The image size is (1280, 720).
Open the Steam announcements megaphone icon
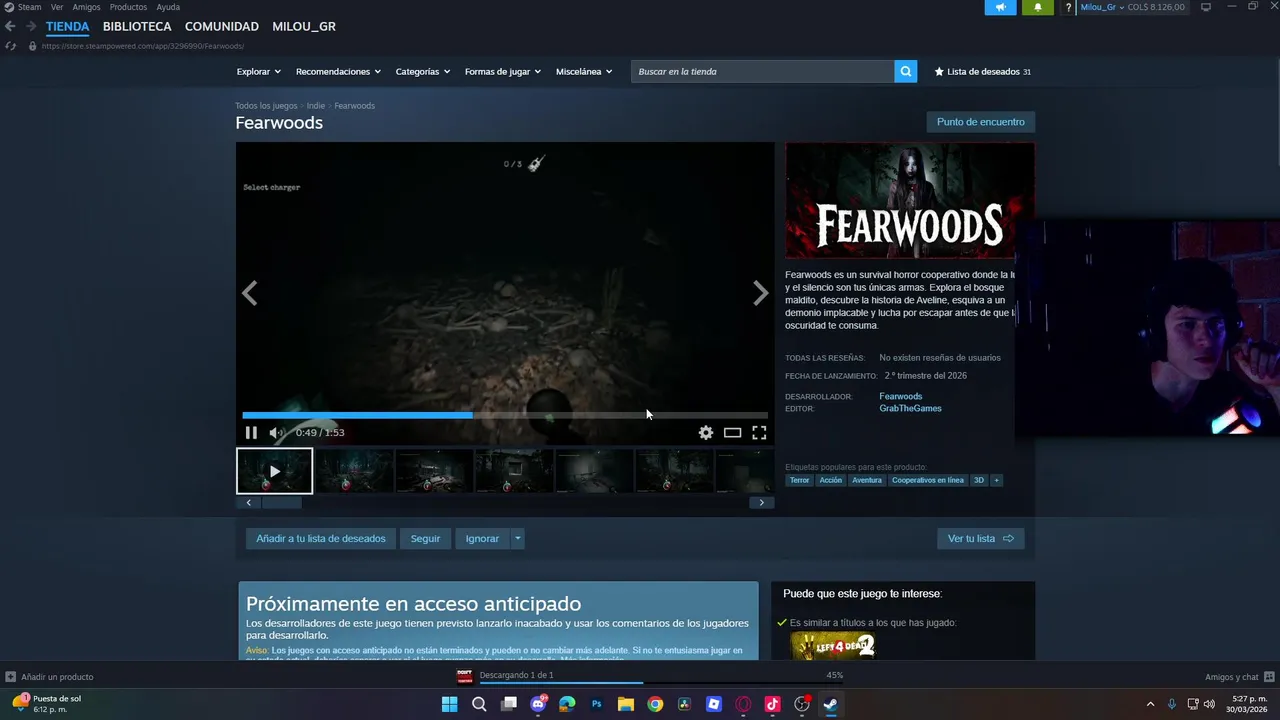click(1000, 7)
